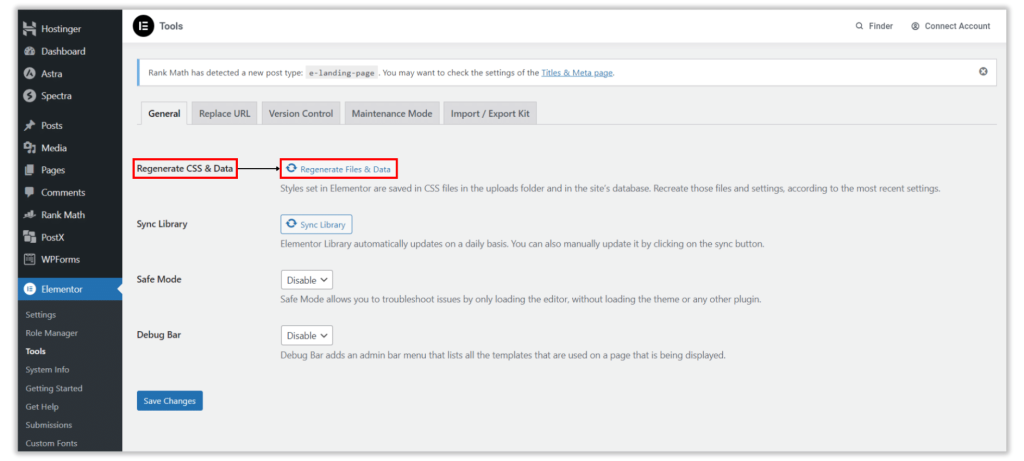Image resolution: width=1024 pixels, height=461 pixels.
Task: Open Comments menu label
Action: coord(63,193)
